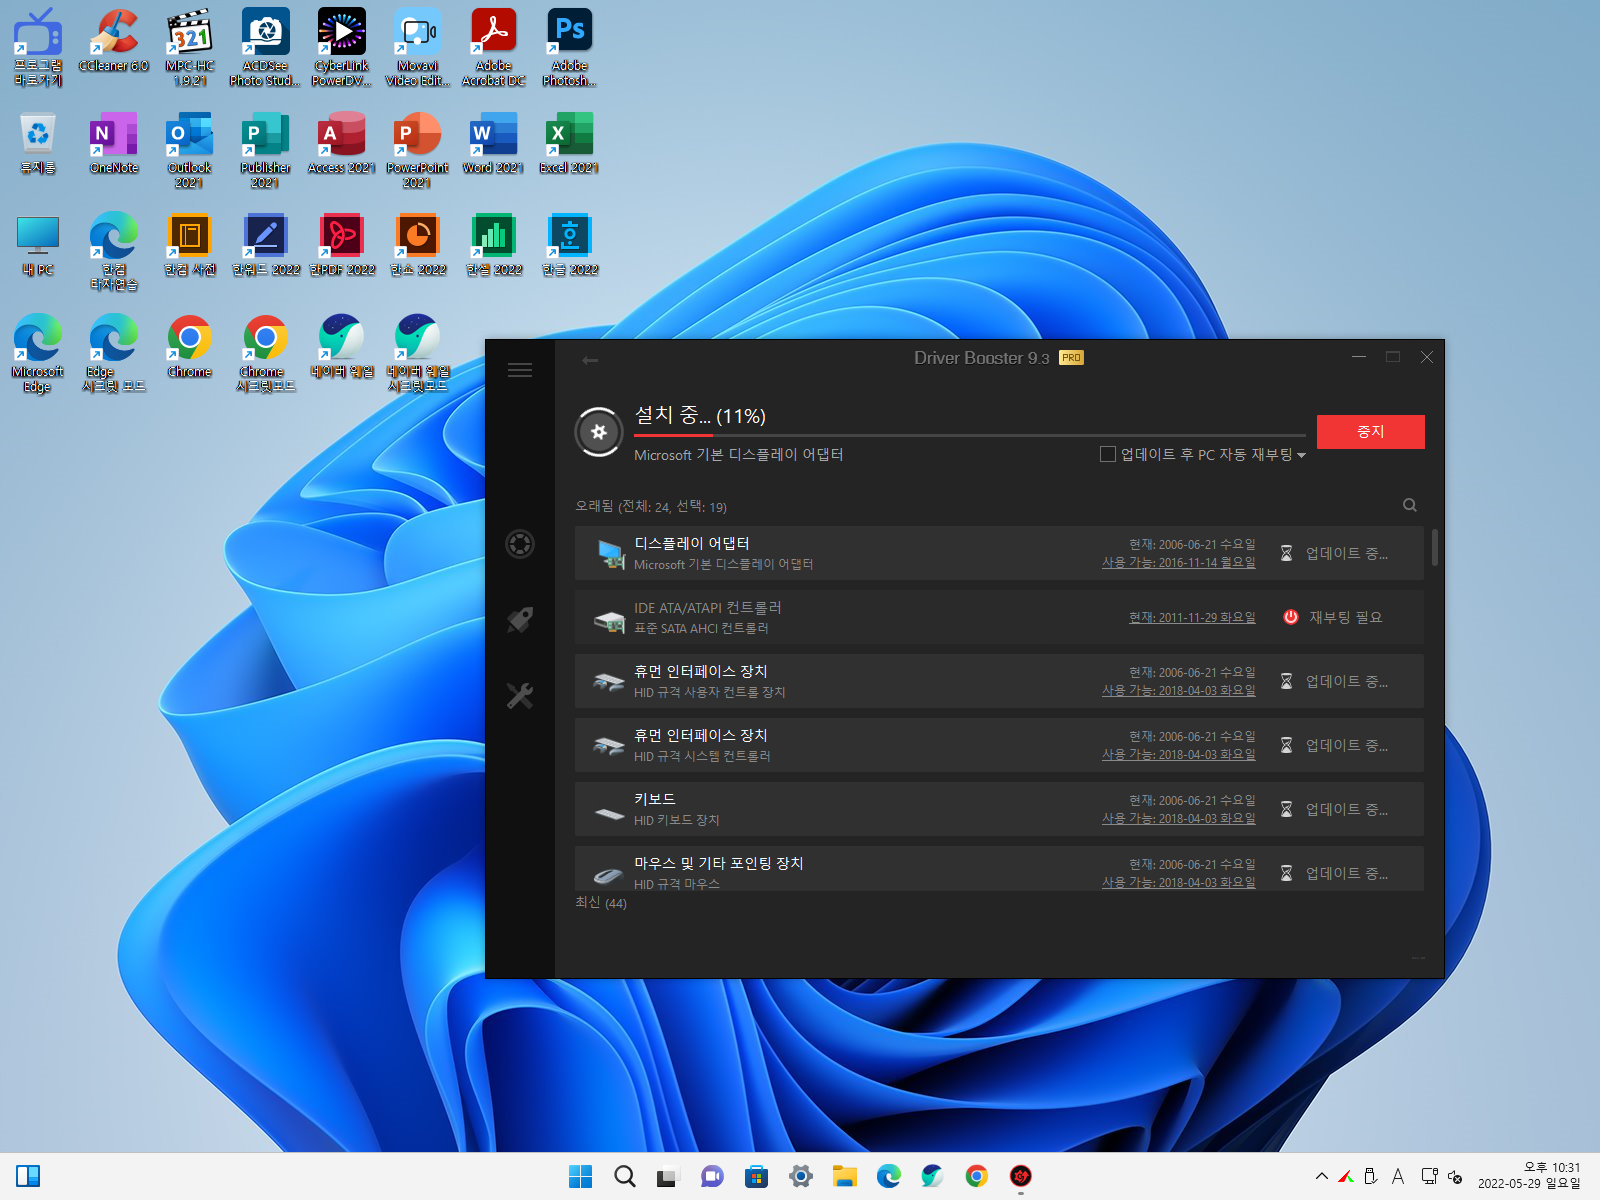The width and height of the screenshot is (1600, 1200).
Task: Click Driver Booster taskbar icon
Action: (1021, 1176)
